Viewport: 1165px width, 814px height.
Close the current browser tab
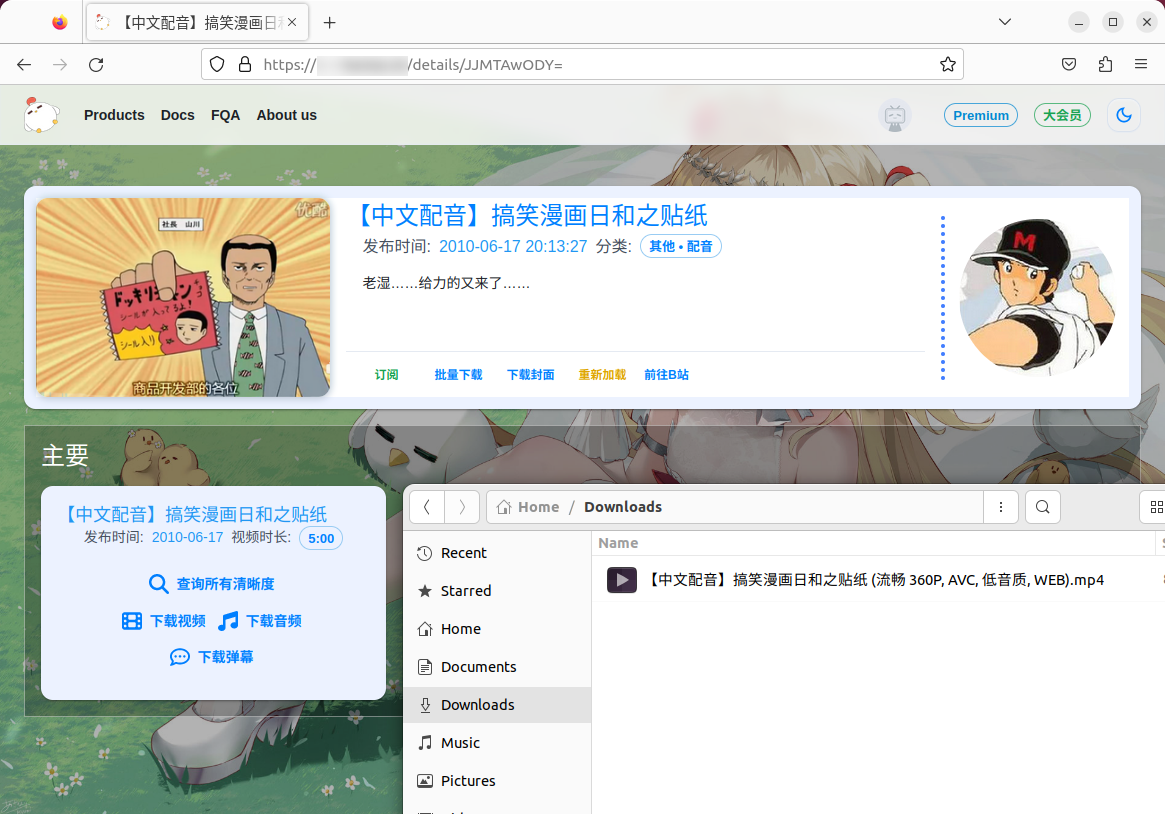pyautogui.click(x=292, y=22)
